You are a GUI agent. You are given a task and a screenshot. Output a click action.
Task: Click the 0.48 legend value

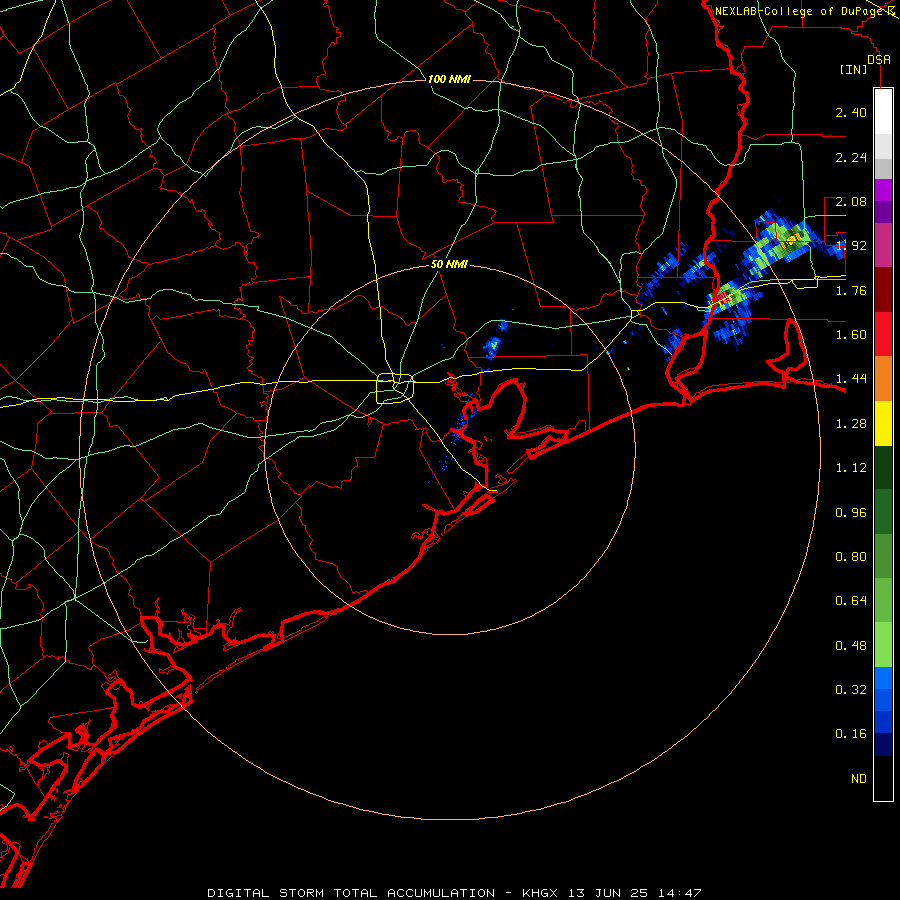[851, 646]
